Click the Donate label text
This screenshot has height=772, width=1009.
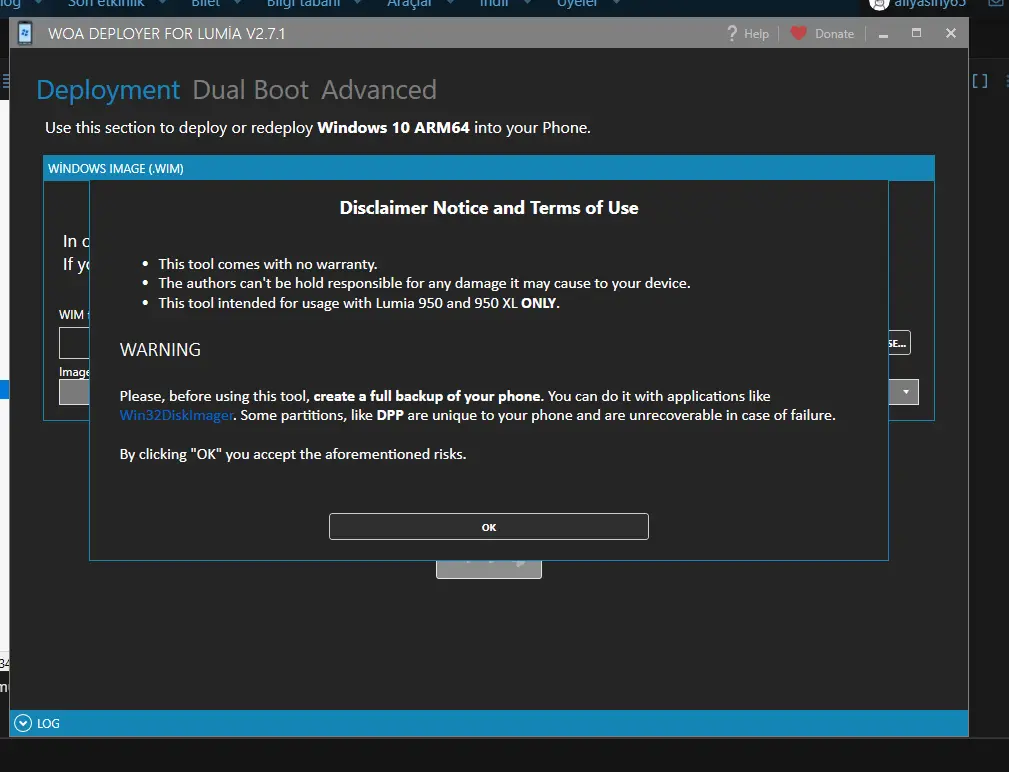(834, 33)
